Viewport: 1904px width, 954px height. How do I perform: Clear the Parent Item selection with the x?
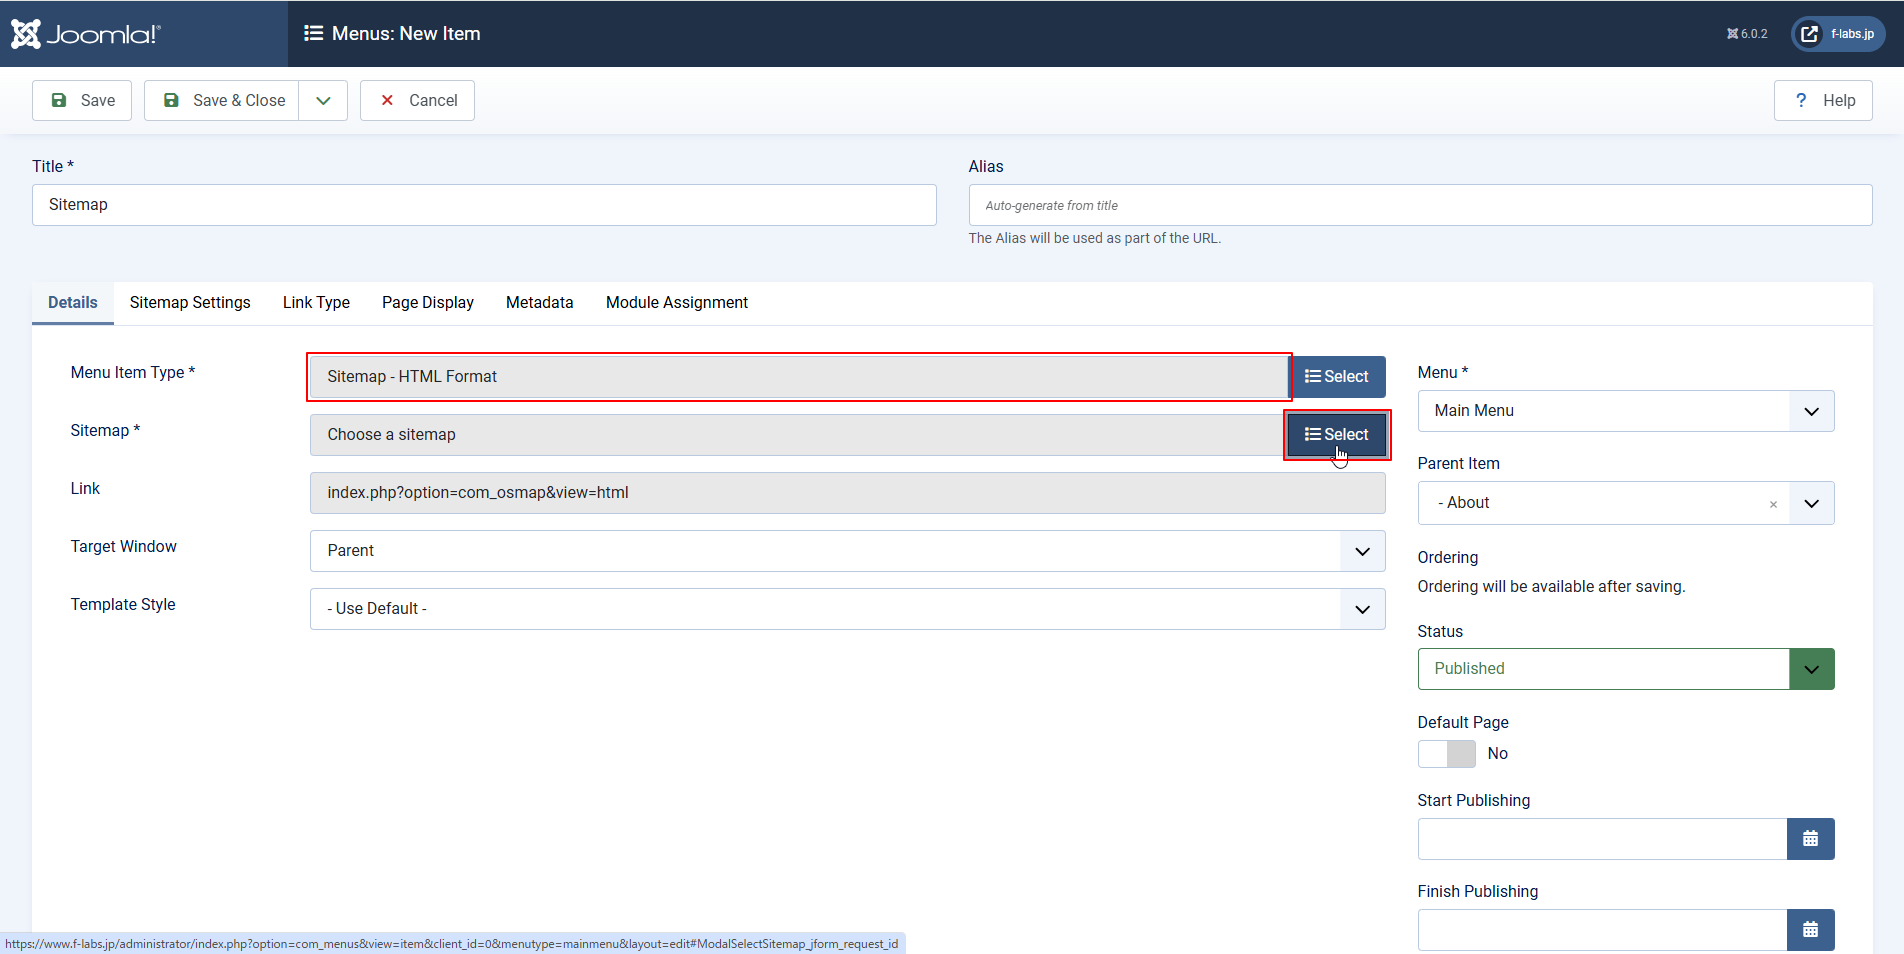click(1773, 504)
